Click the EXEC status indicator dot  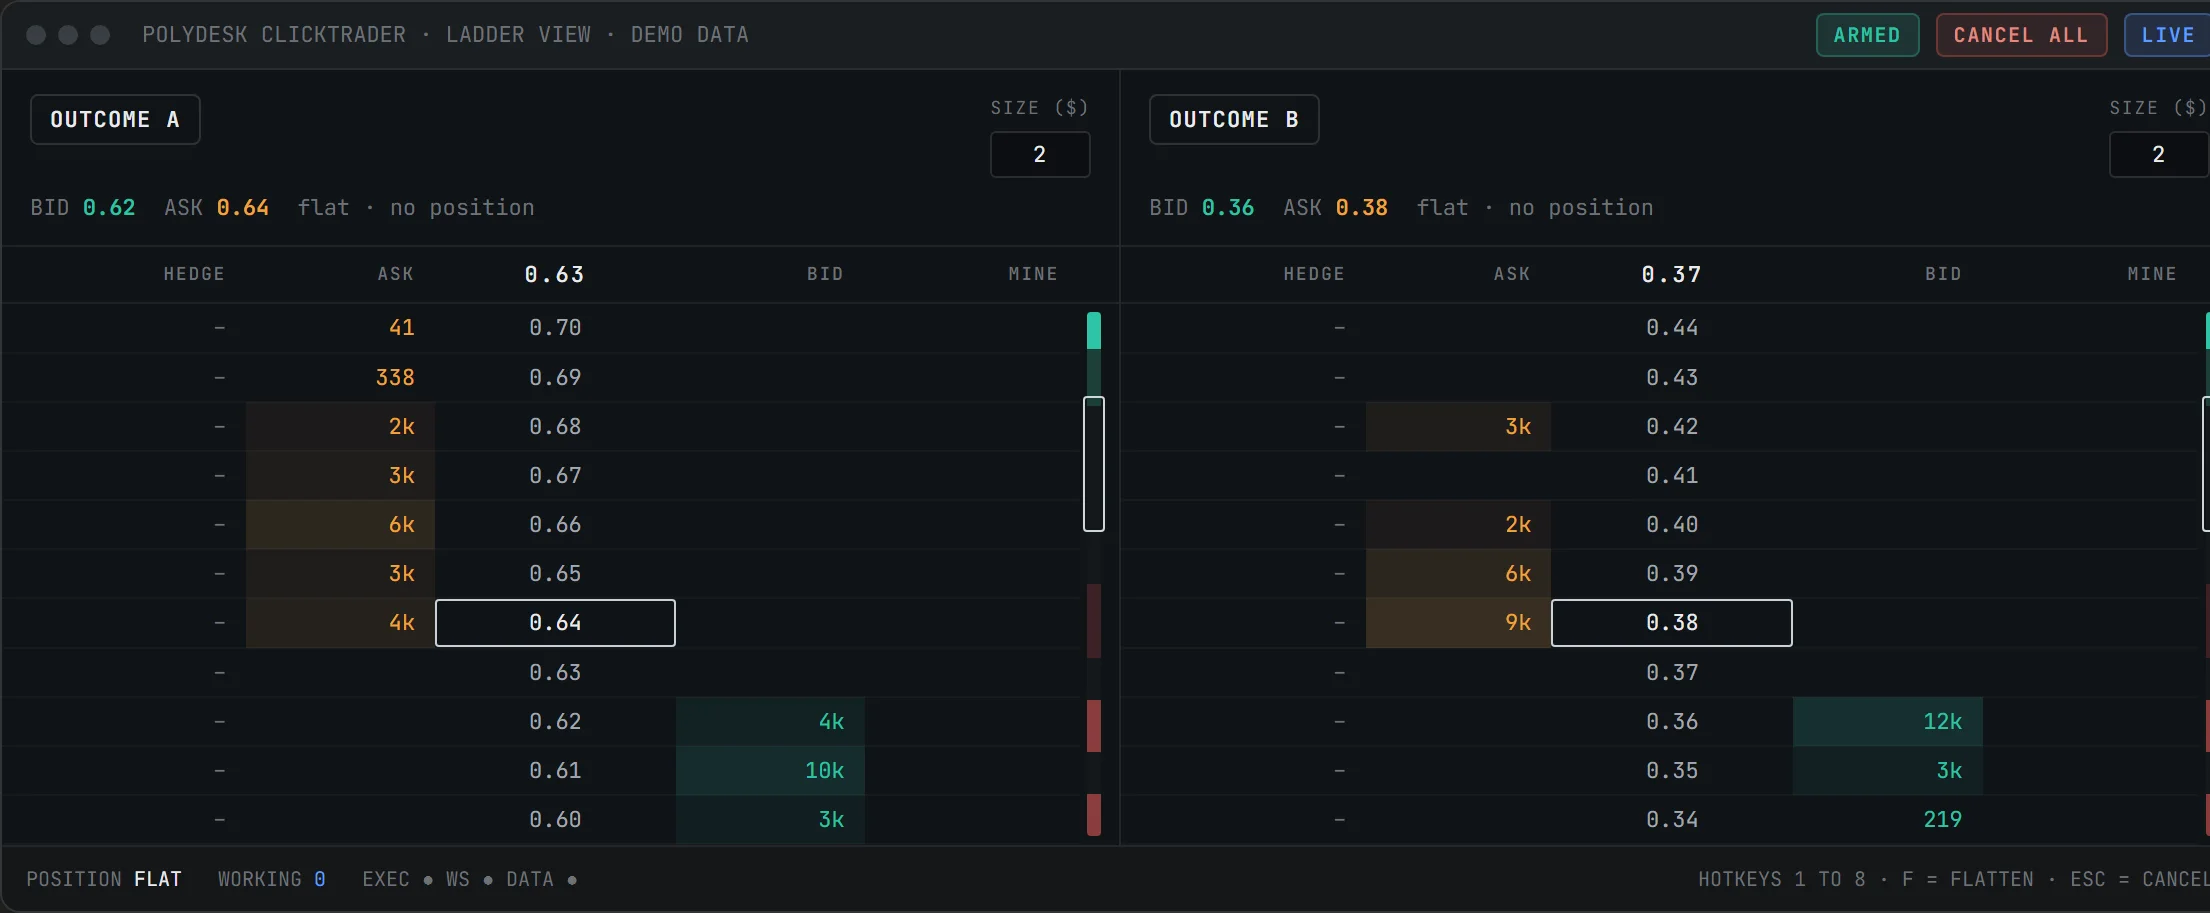[x=428, y=881]
